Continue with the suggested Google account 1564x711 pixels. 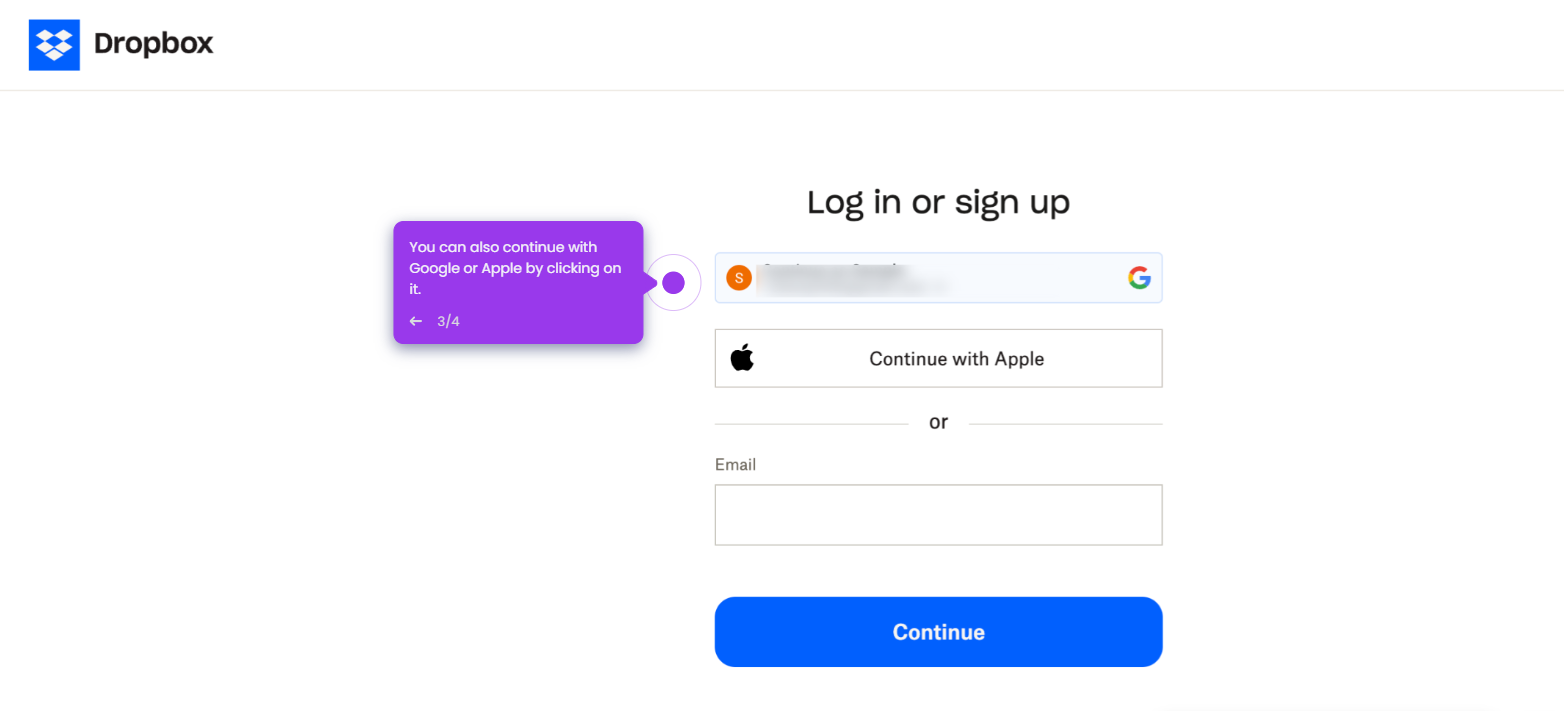tap(937, 277)
